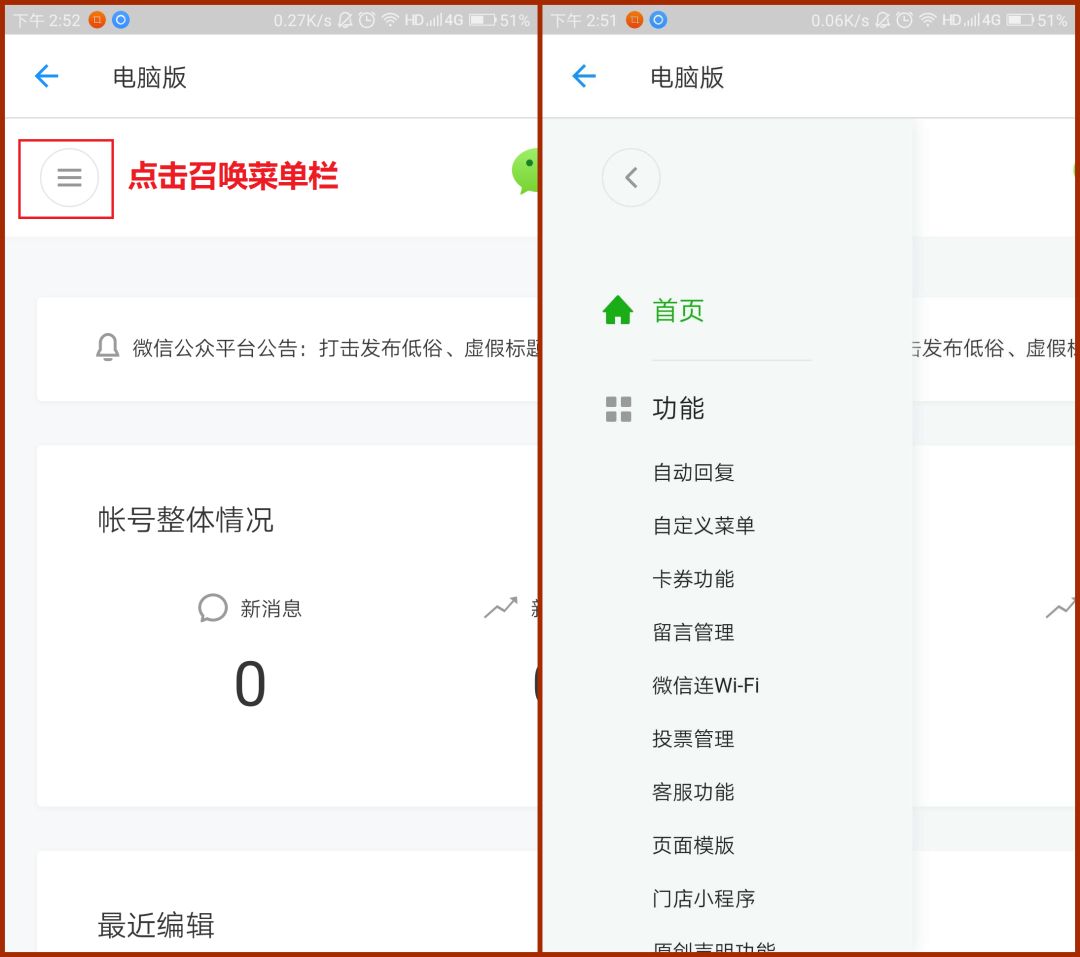Click the new message count 0

pos(250,684)
